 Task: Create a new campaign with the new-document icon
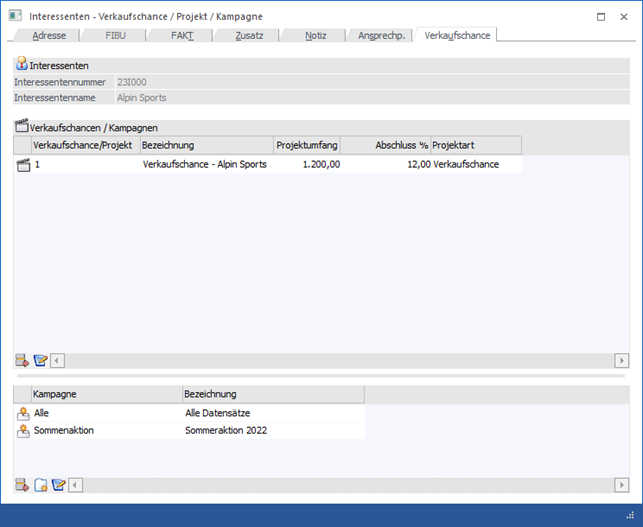(x=41, y=486)
